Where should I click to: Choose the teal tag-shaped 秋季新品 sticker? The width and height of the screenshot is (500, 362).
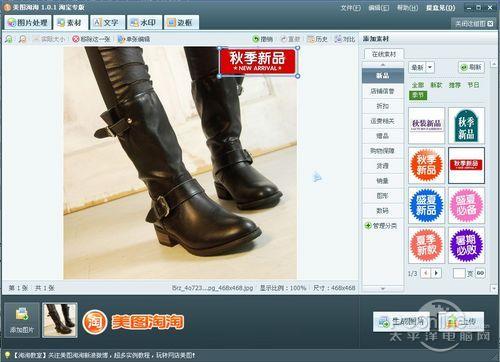pos(466,125)
